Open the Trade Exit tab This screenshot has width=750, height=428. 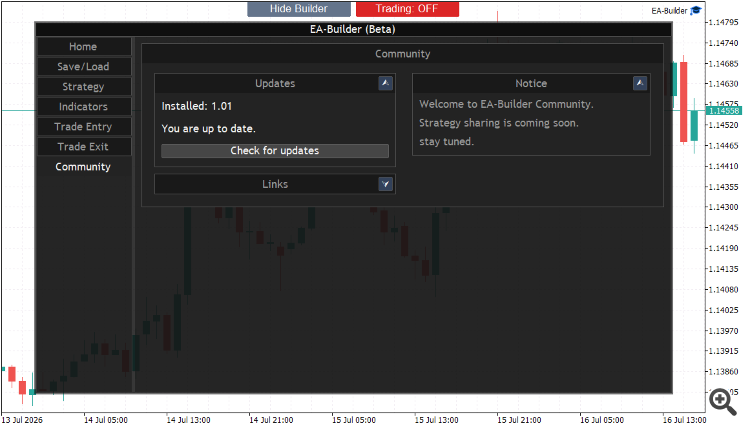click(x=84, y=147)
